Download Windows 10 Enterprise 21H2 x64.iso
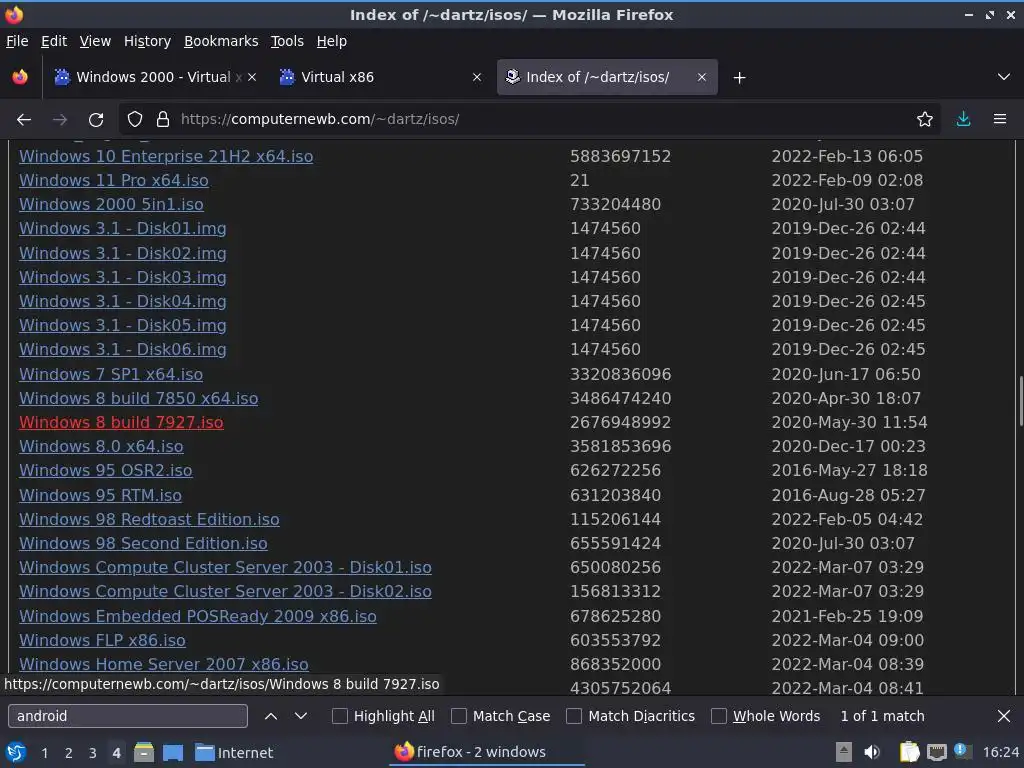 coord(166,157)
